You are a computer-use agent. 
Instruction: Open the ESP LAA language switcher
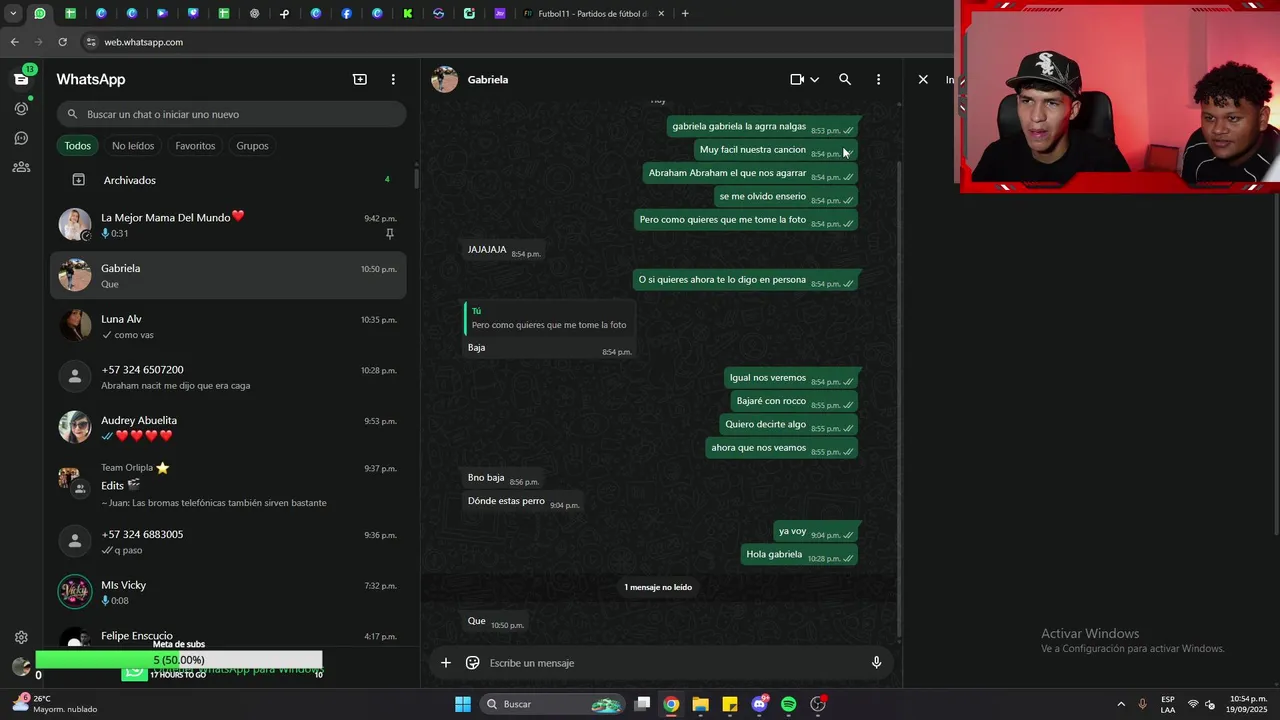[1168, 704]
